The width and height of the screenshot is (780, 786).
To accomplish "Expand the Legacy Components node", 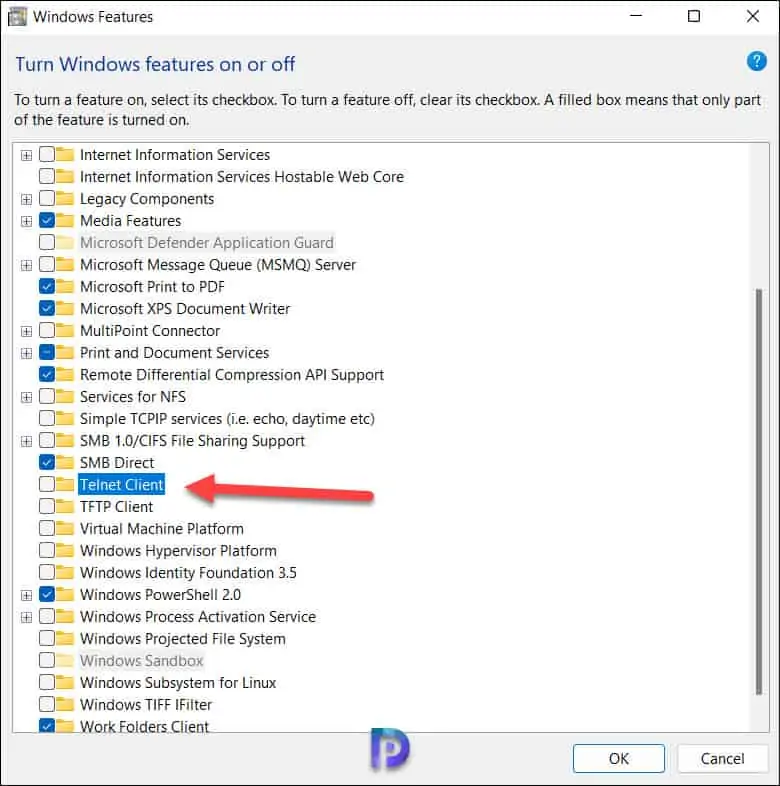I will pyautogui.click(x=27, y=200).
